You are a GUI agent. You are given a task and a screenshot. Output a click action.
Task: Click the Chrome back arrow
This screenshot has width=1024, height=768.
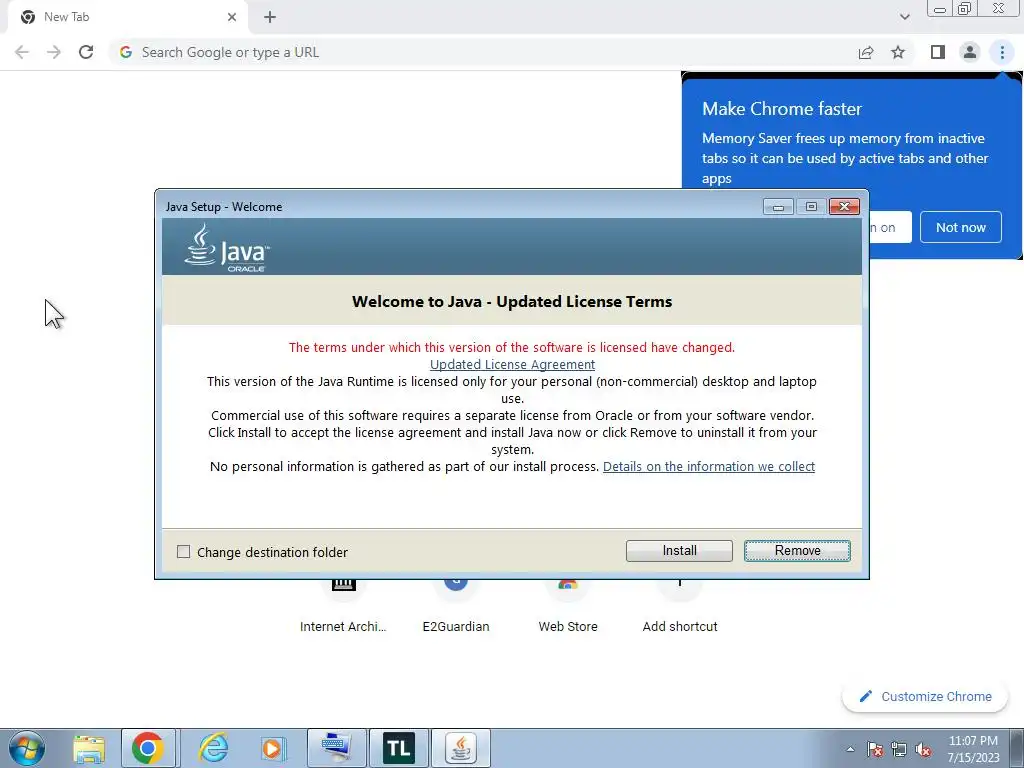(22, 52)
